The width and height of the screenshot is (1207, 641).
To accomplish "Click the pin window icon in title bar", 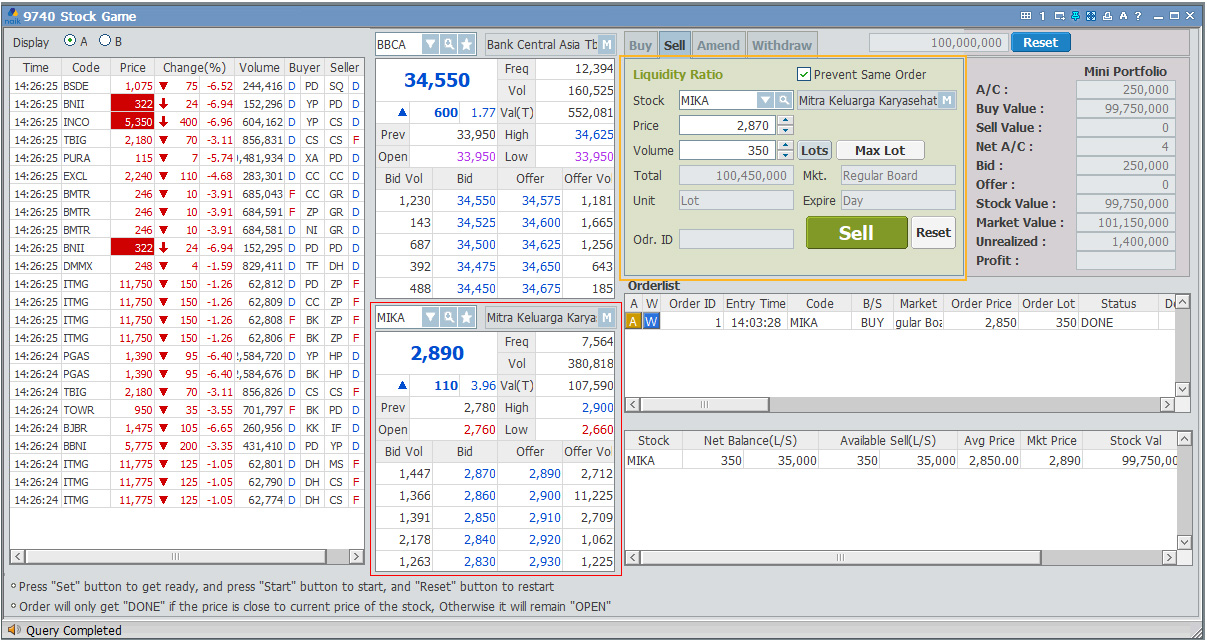I will pyautogui.click(x=1075, y=16).
